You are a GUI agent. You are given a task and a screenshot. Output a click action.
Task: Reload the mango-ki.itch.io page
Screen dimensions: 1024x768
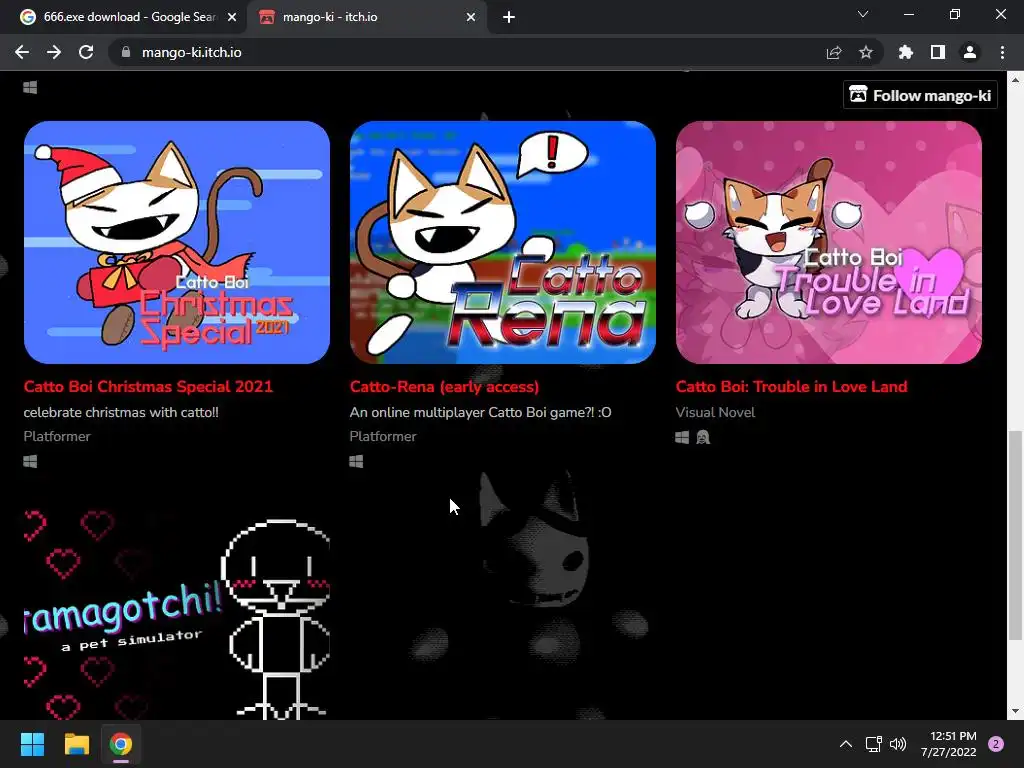pos(86,52)
